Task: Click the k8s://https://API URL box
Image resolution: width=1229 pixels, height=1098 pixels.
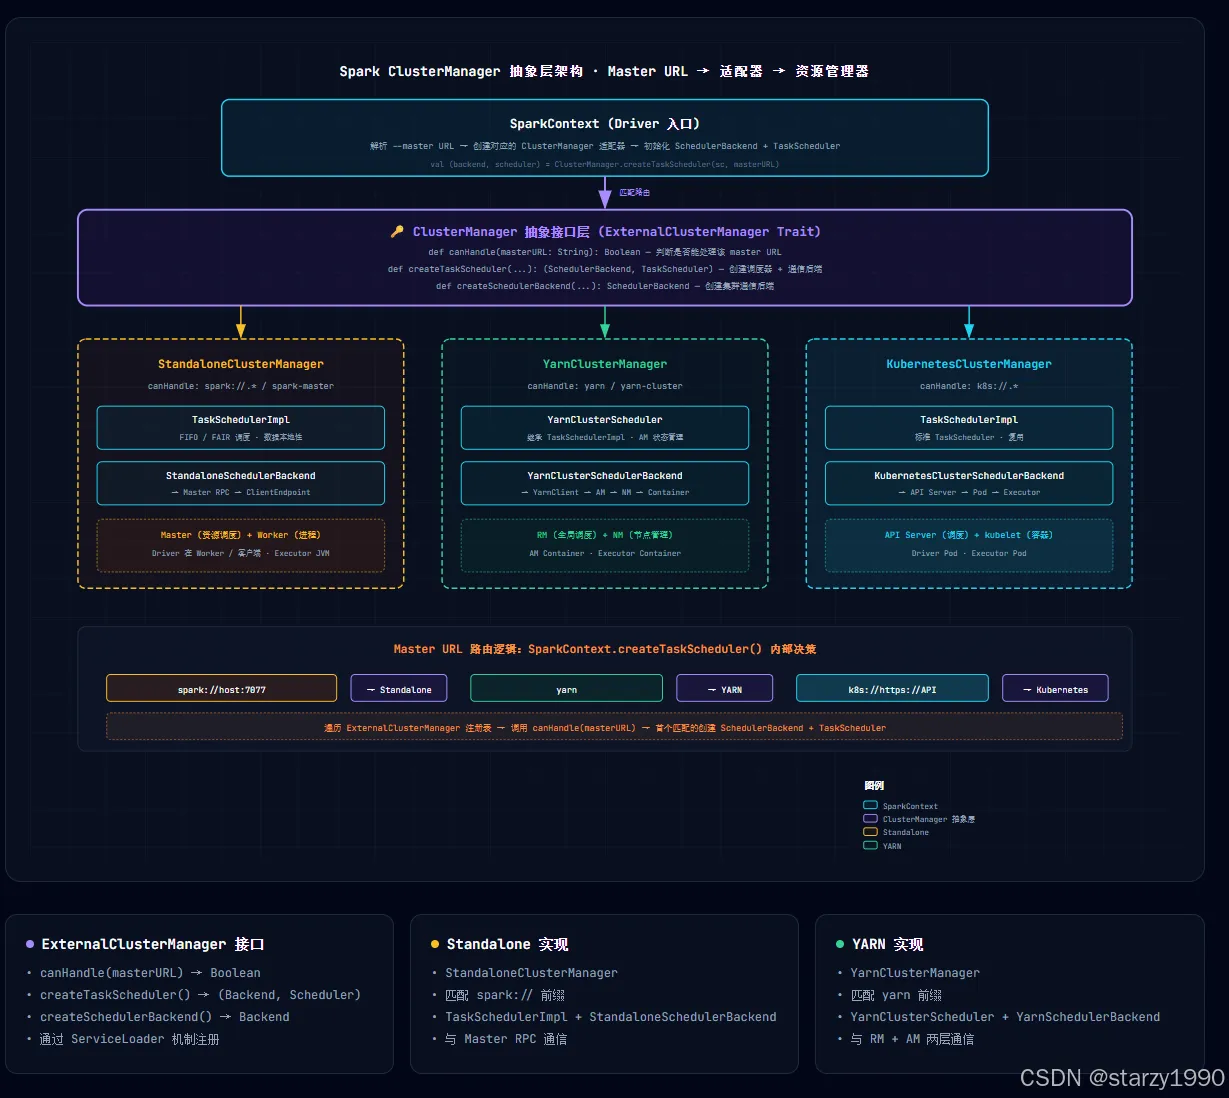Action: click(x=892, y=689)
